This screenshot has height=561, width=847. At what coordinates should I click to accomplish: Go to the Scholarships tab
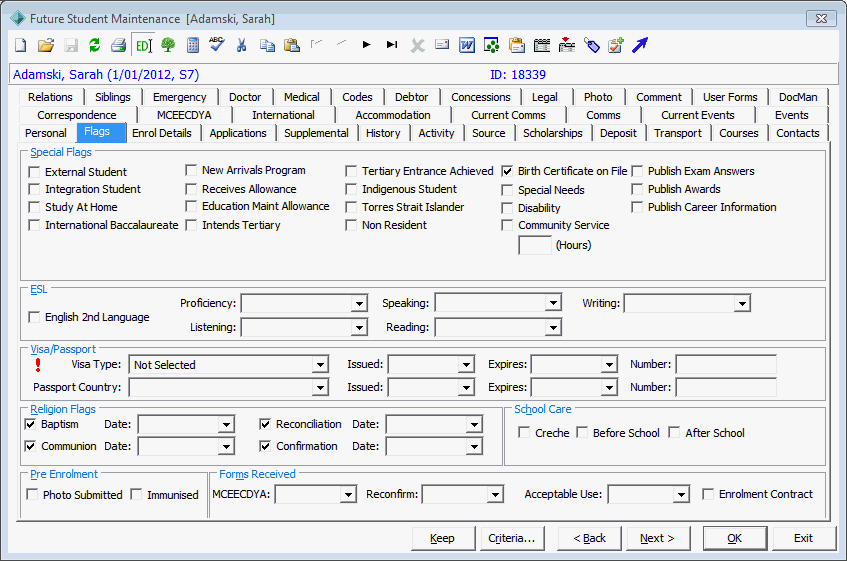click(x=553, y=133)
